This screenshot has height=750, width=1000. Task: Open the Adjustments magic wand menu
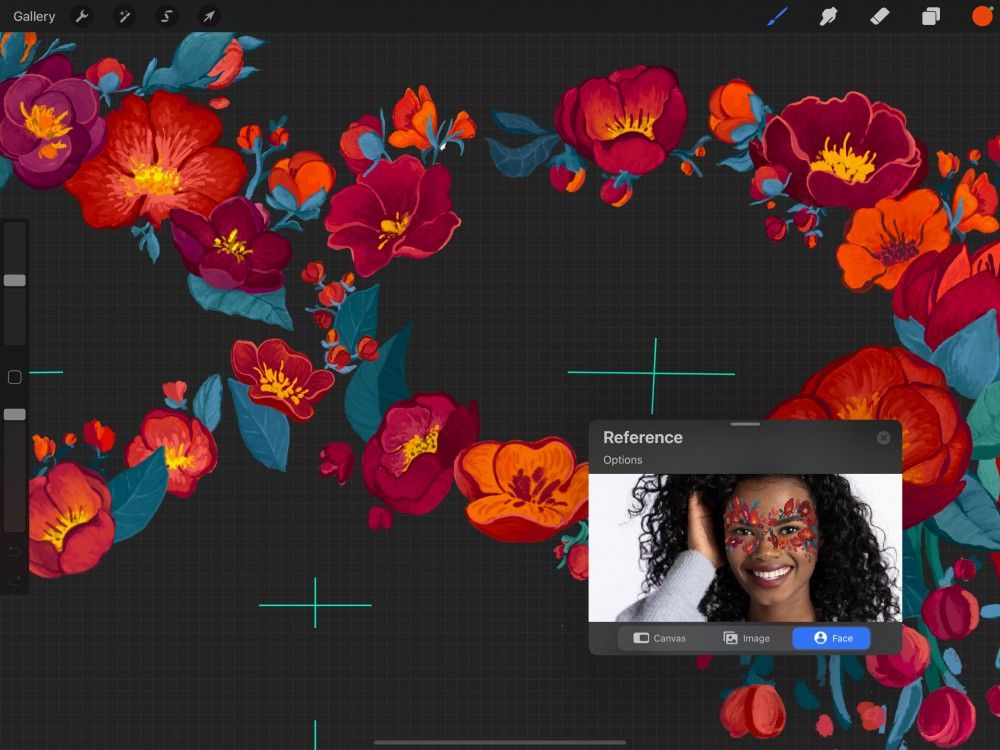[125, 16]
